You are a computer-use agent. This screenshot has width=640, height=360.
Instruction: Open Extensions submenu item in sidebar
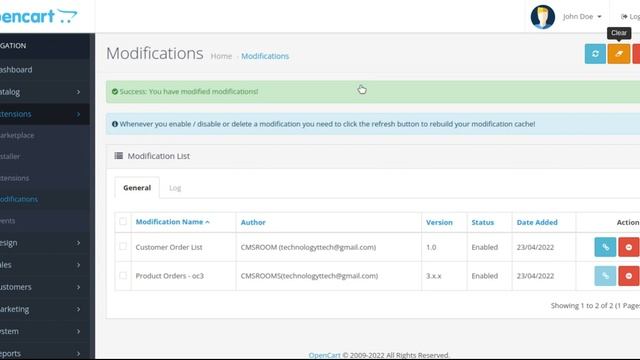(45, 178)
